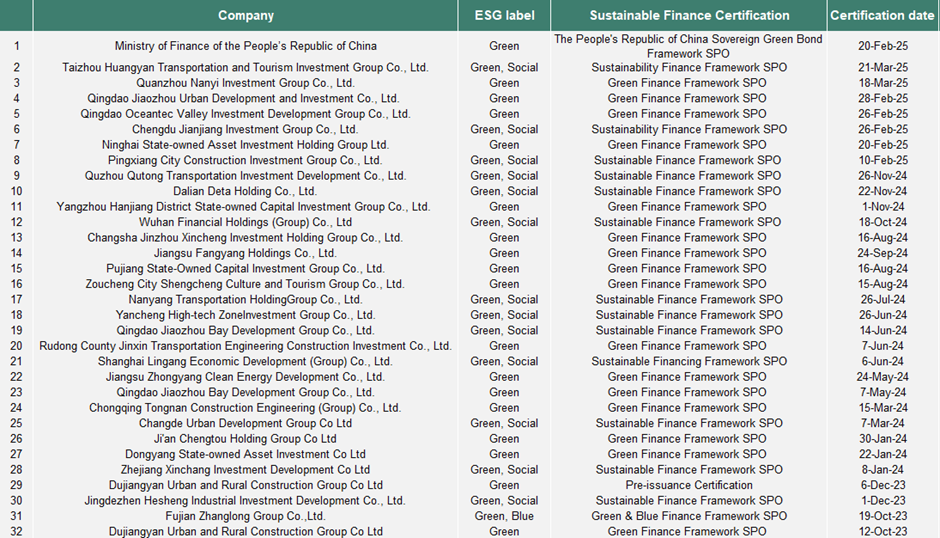Click certification date 19-Oct-23

click(882, 517)
